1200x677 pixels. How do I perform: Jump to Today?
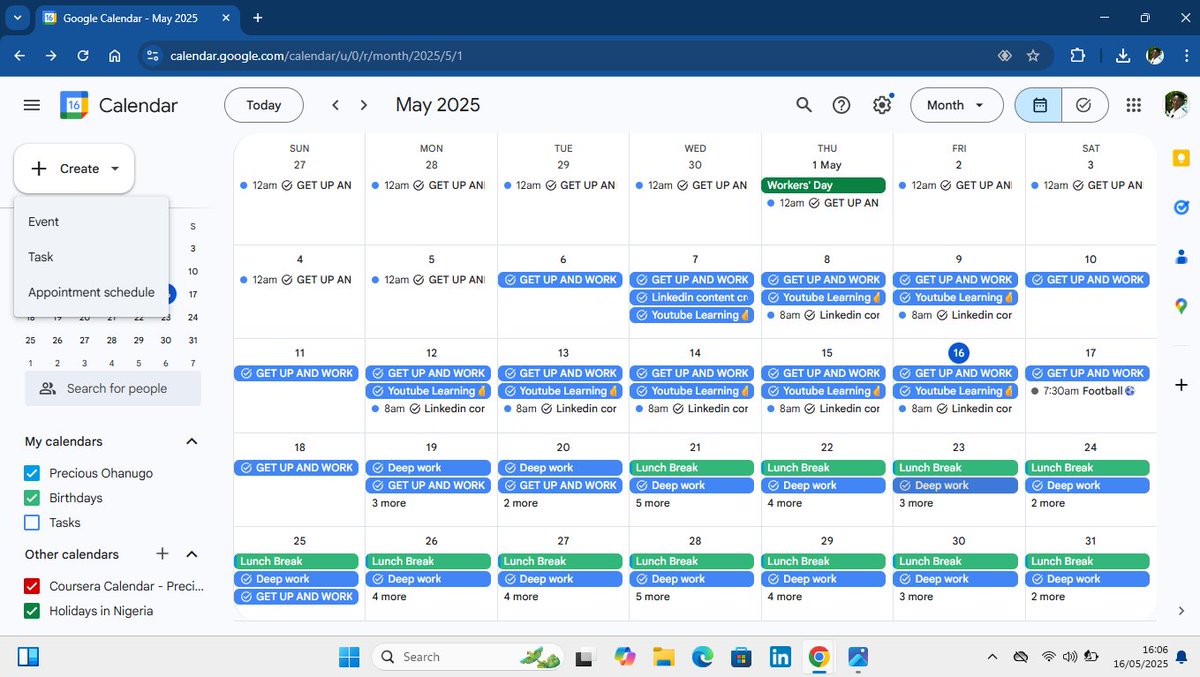pyautogui.click(x=264, y=105)
